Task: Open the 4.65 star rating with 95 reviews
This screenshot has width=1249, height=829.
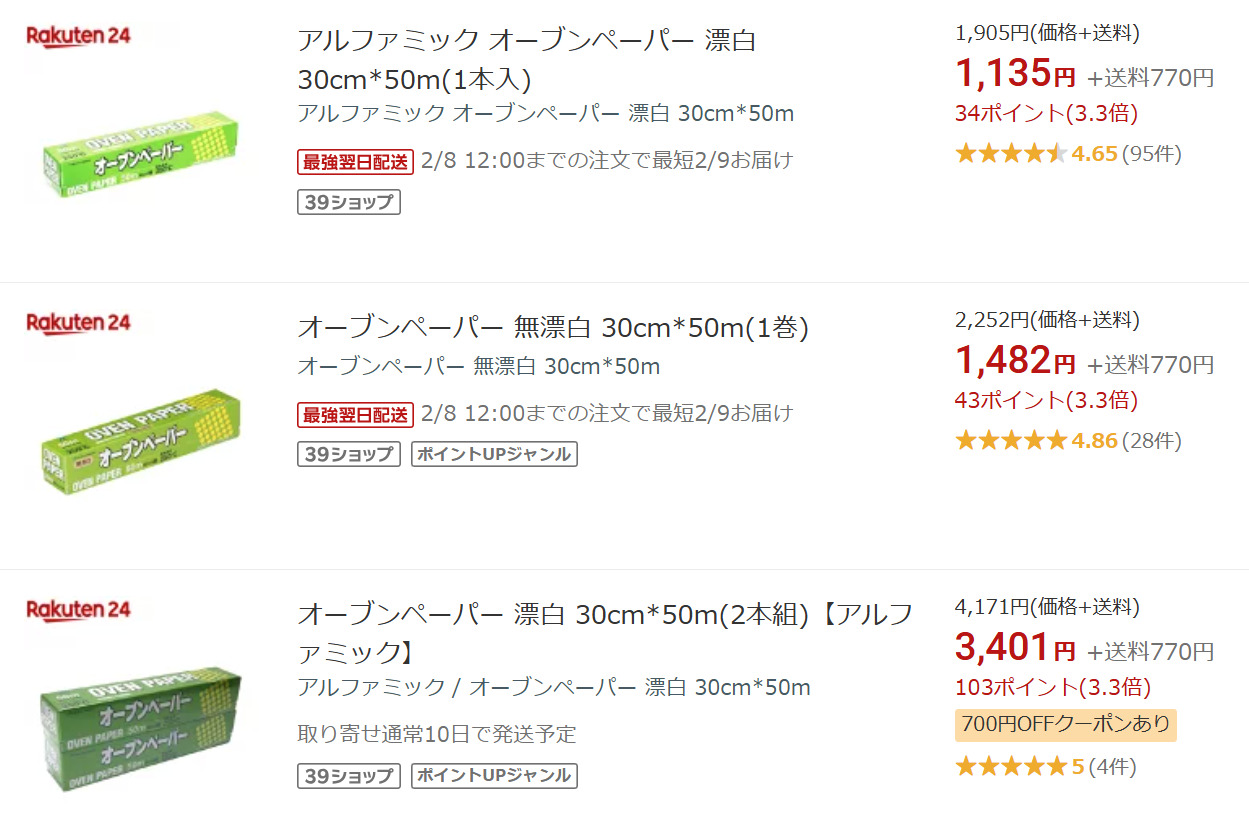Action: coord(1067,154)
